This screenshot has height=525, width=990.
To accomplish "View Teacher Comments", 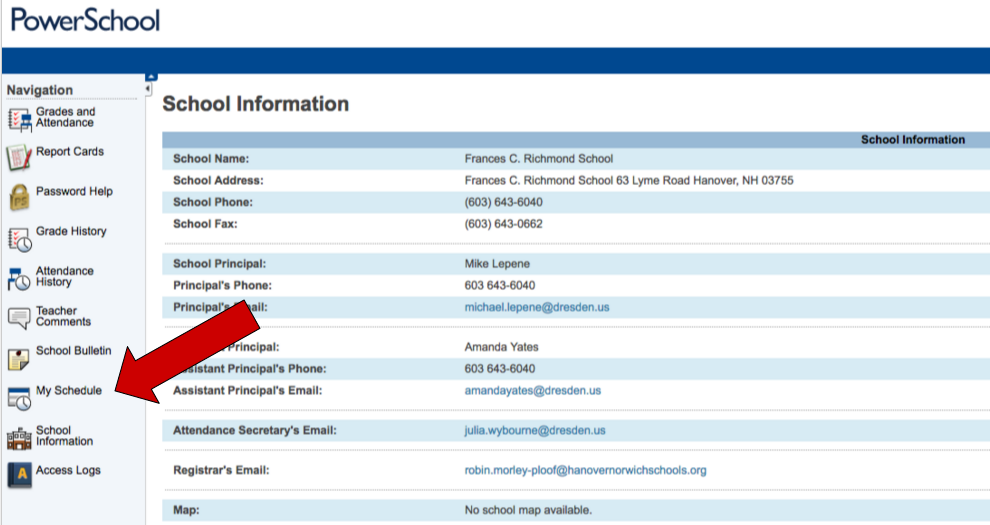I will pyautogui.click(x=63, y=316).
